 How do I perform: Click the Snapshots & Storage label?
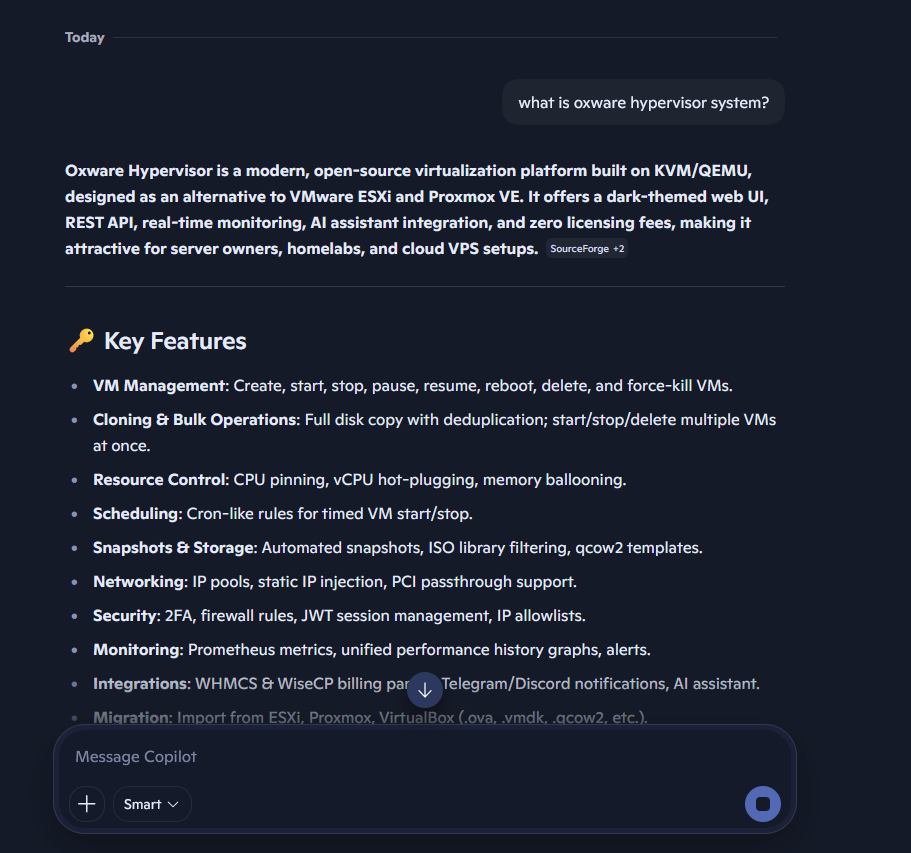[x=173, y=548]
